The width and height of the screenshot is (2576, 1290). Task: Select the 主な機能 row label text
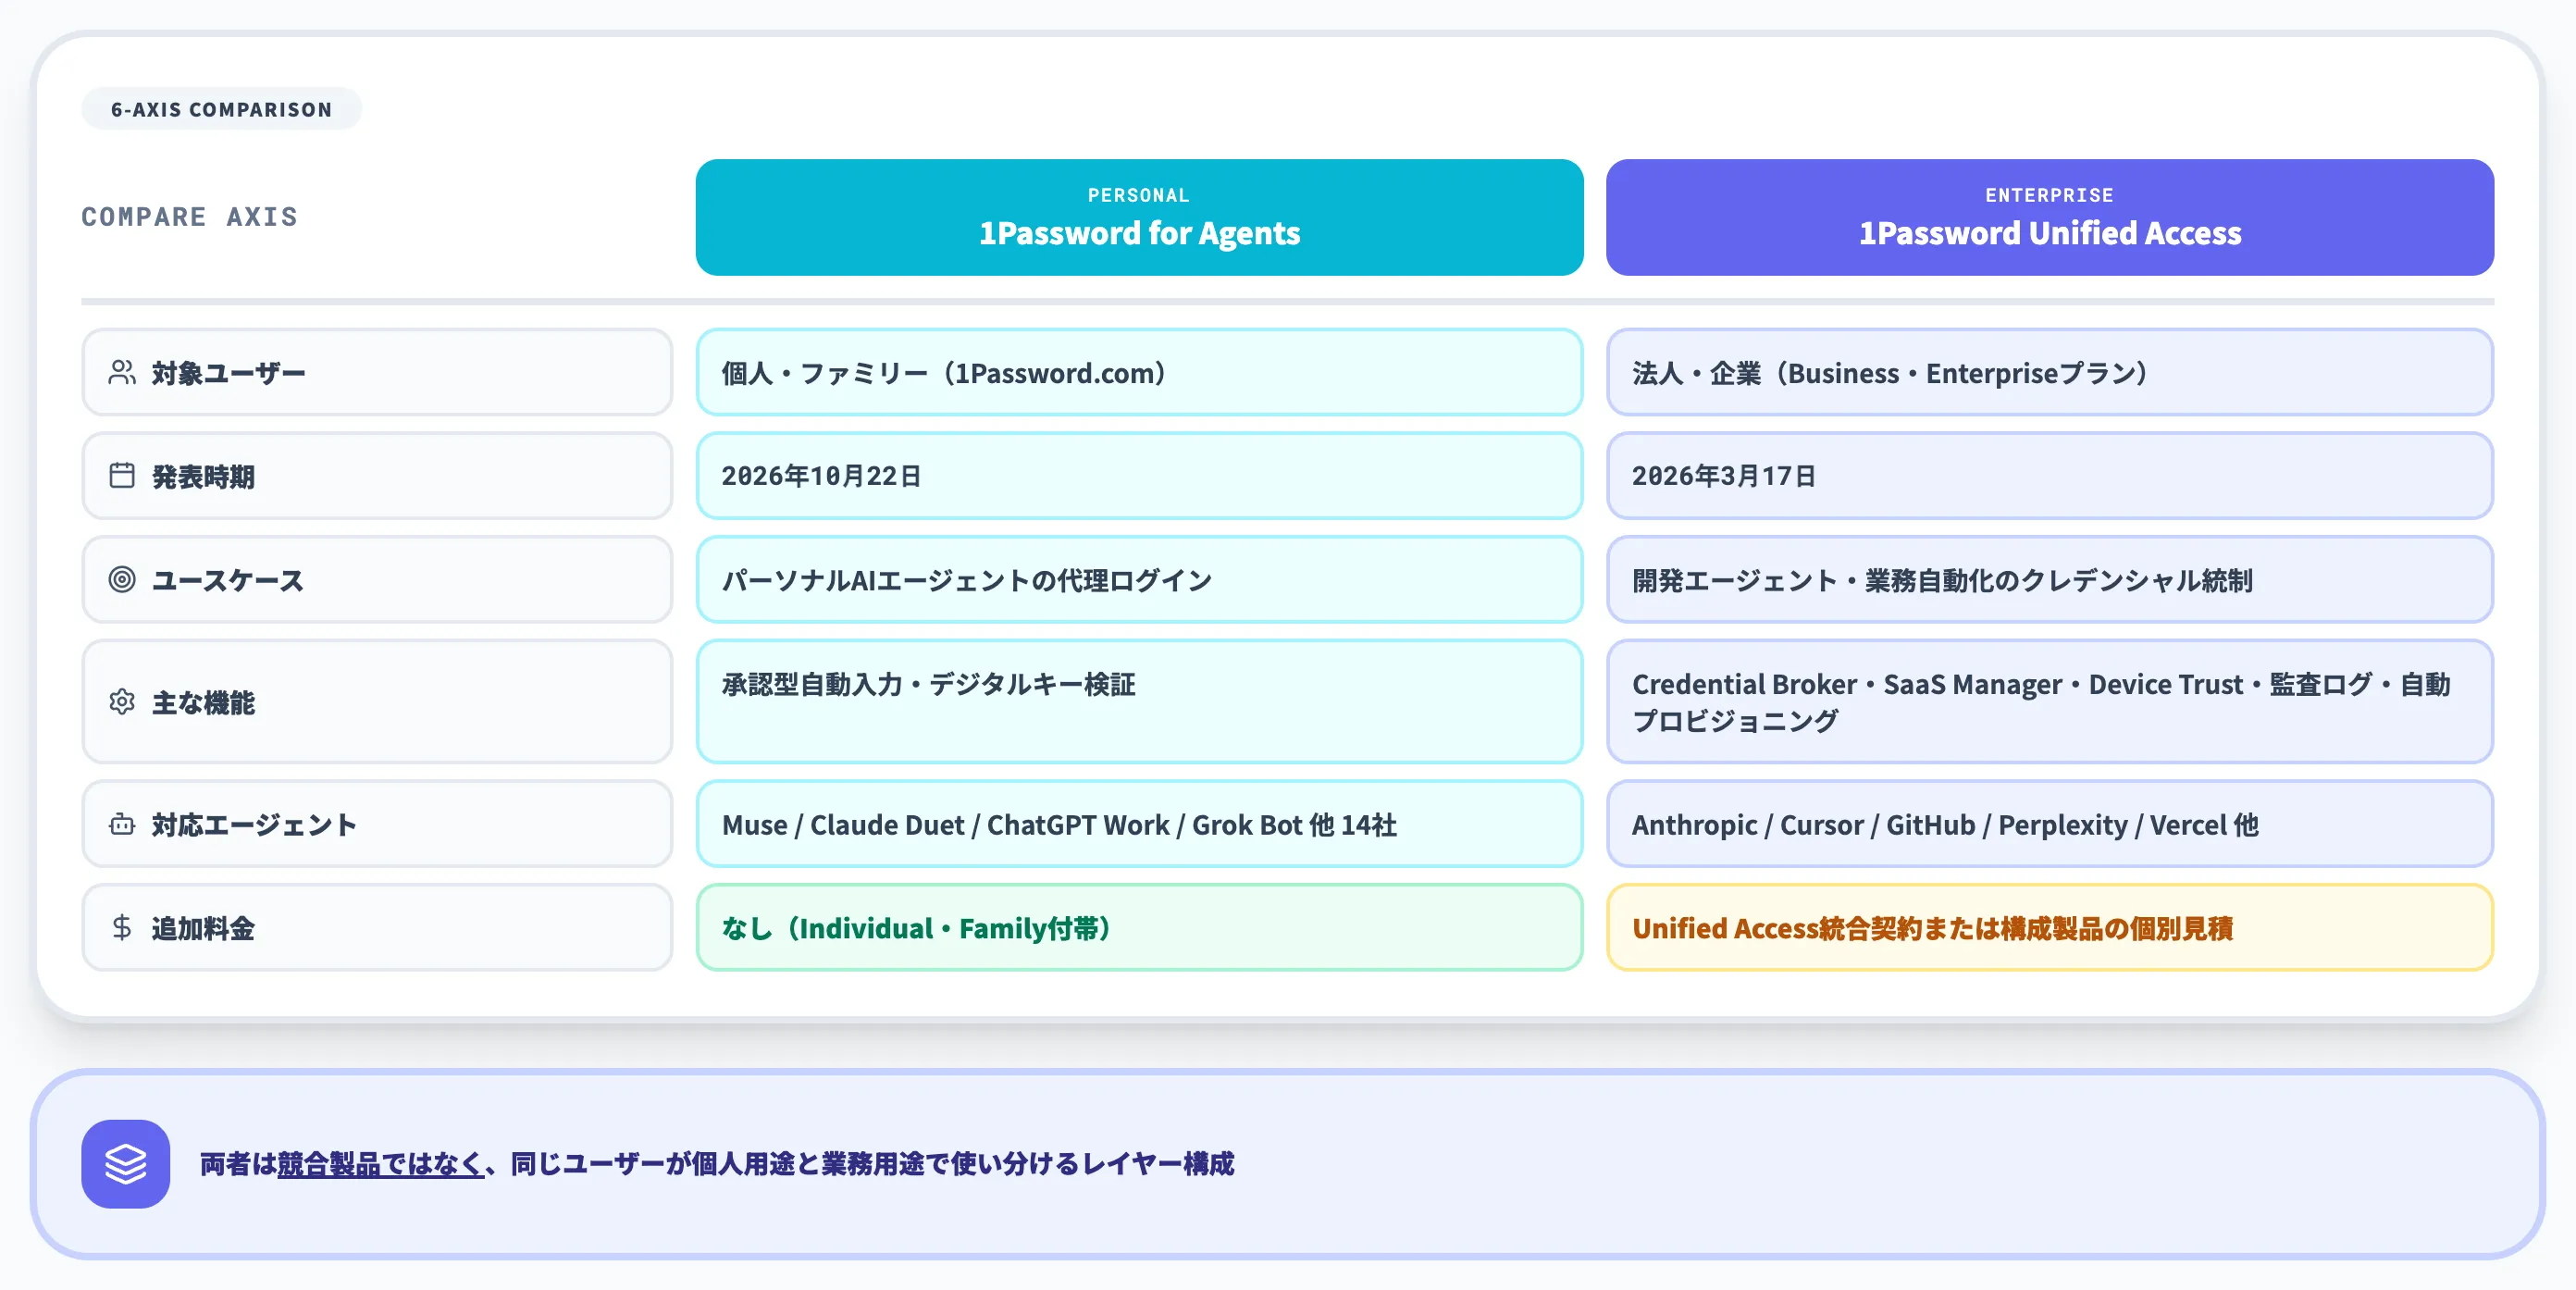click(203, 703)
